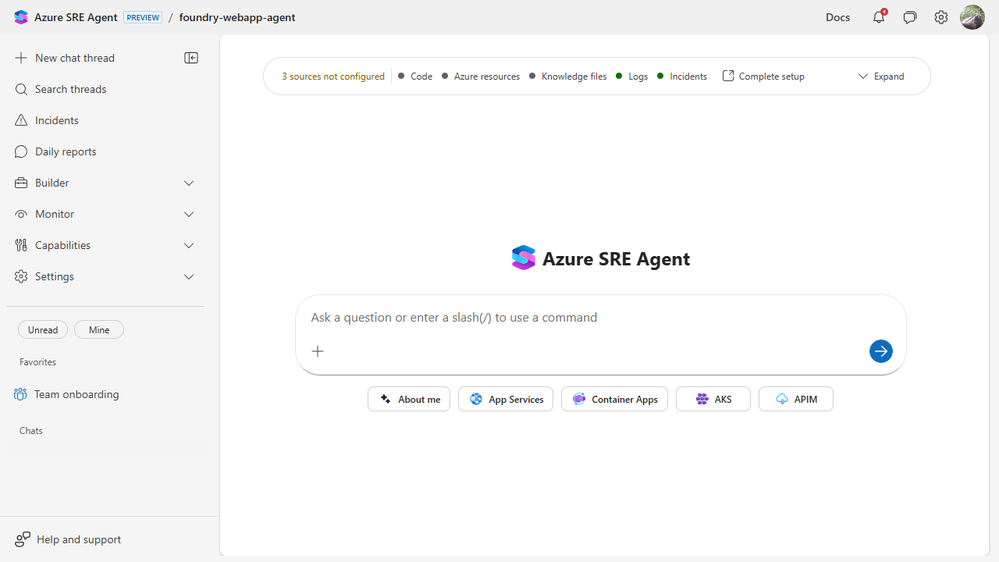
Task: Open the settings gear in top bar
Action: [941, 17]
